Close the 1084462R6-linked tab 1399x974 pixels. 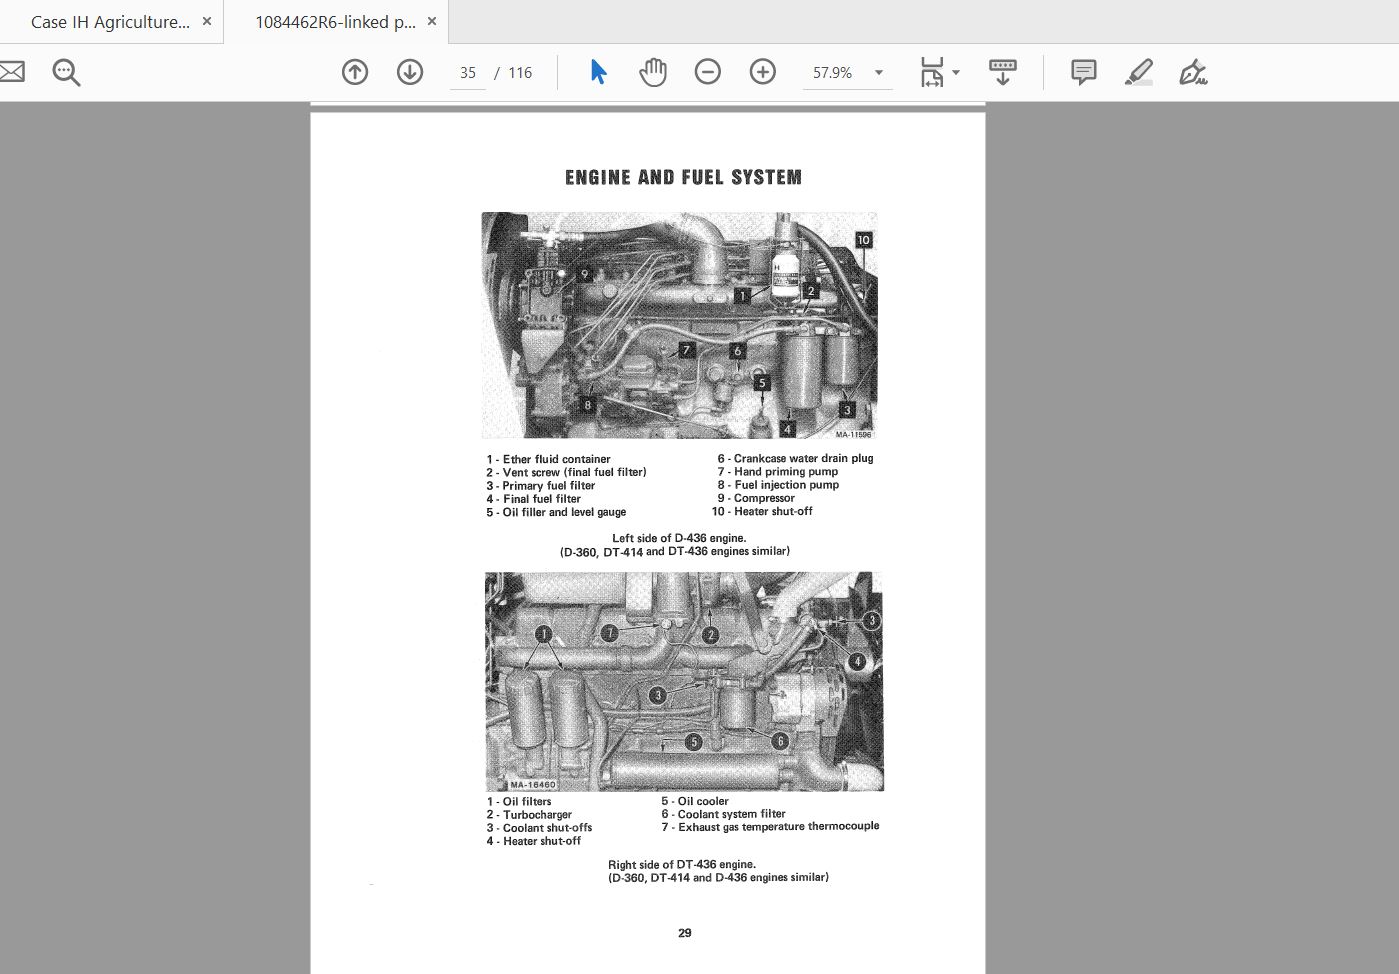432,21
